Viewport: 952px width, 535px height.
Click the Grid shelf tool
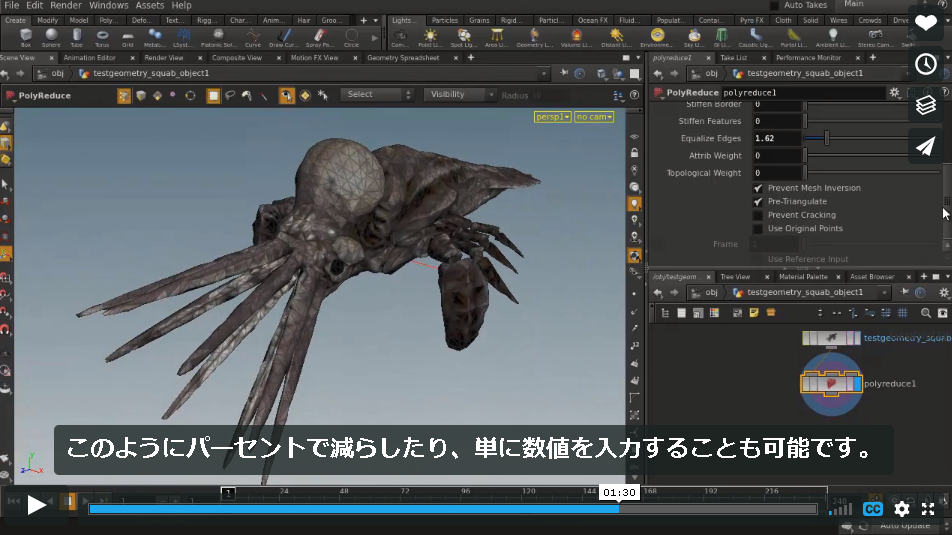pyautogui.click(x=128, y=36)
